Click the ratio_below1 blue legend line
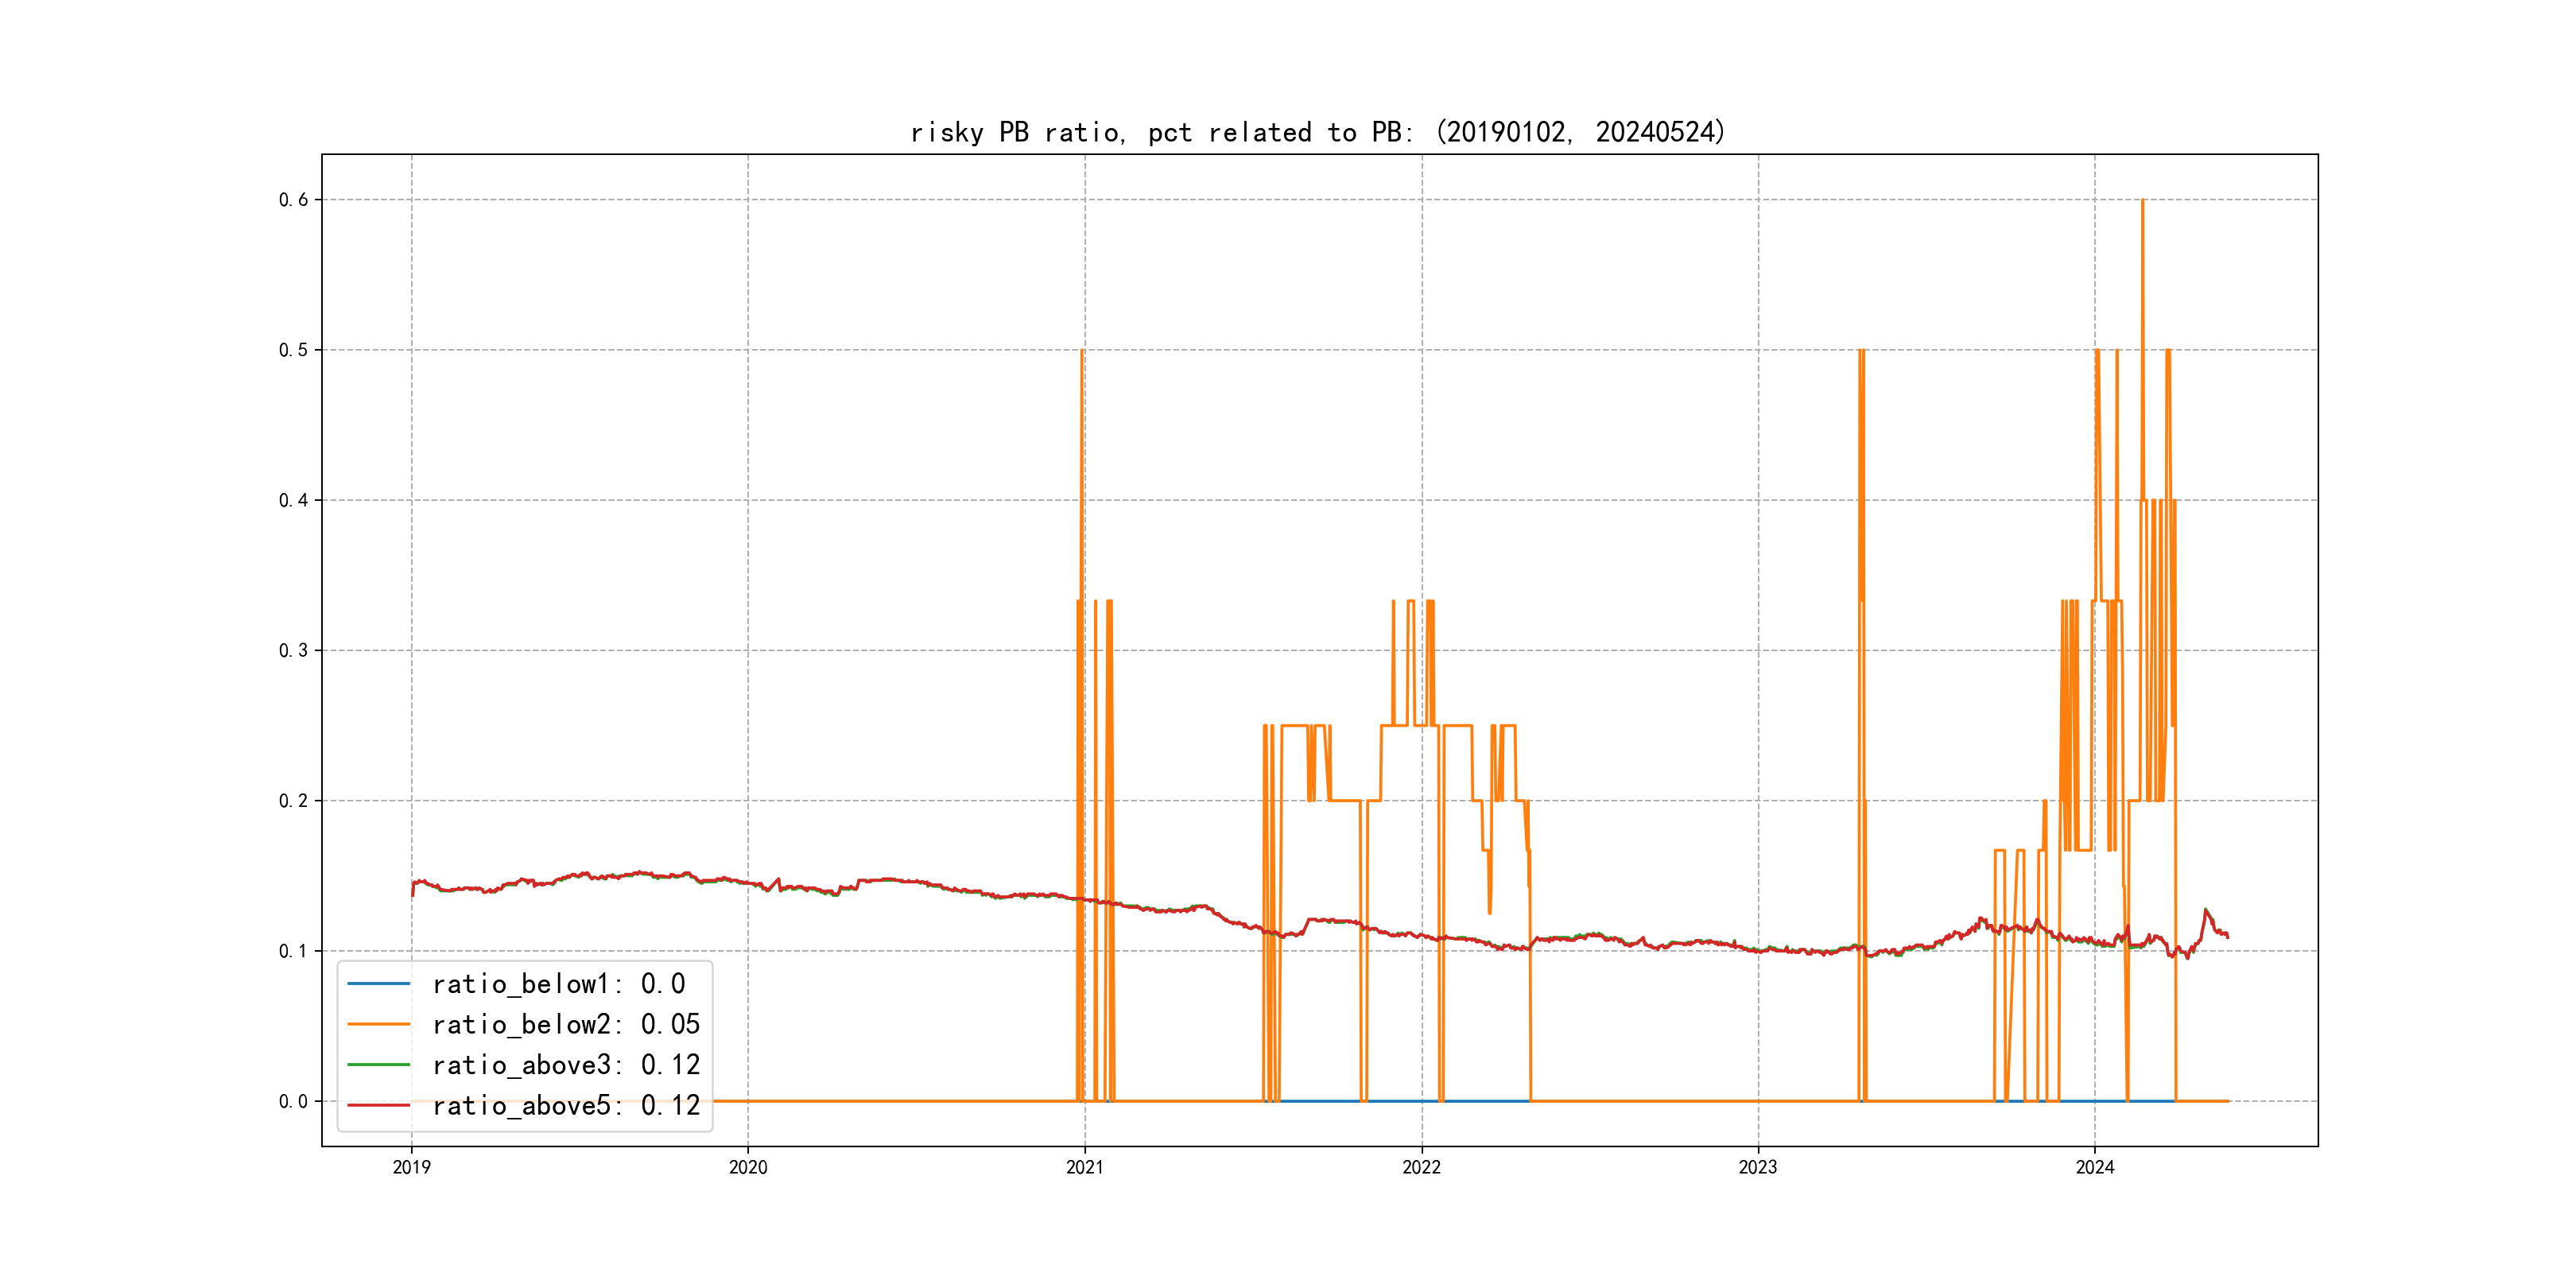Image resolution: width=2576 pixels, height=1288 pixels. point(378,984)
